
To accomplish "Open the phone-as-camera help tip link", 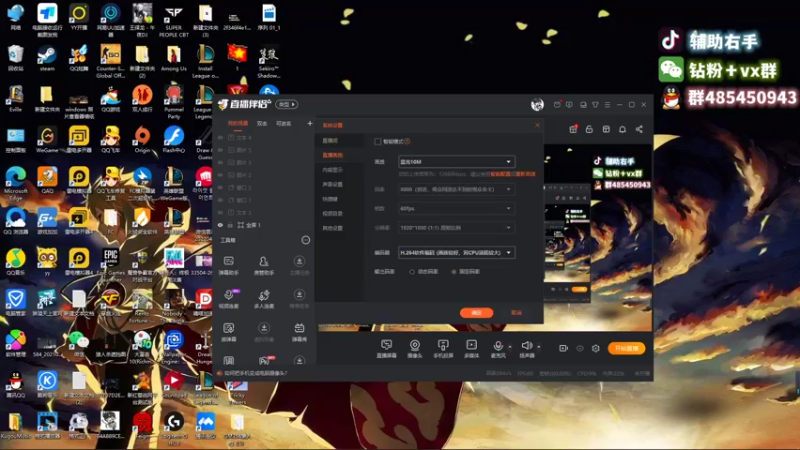I will [x=255, y=373].
